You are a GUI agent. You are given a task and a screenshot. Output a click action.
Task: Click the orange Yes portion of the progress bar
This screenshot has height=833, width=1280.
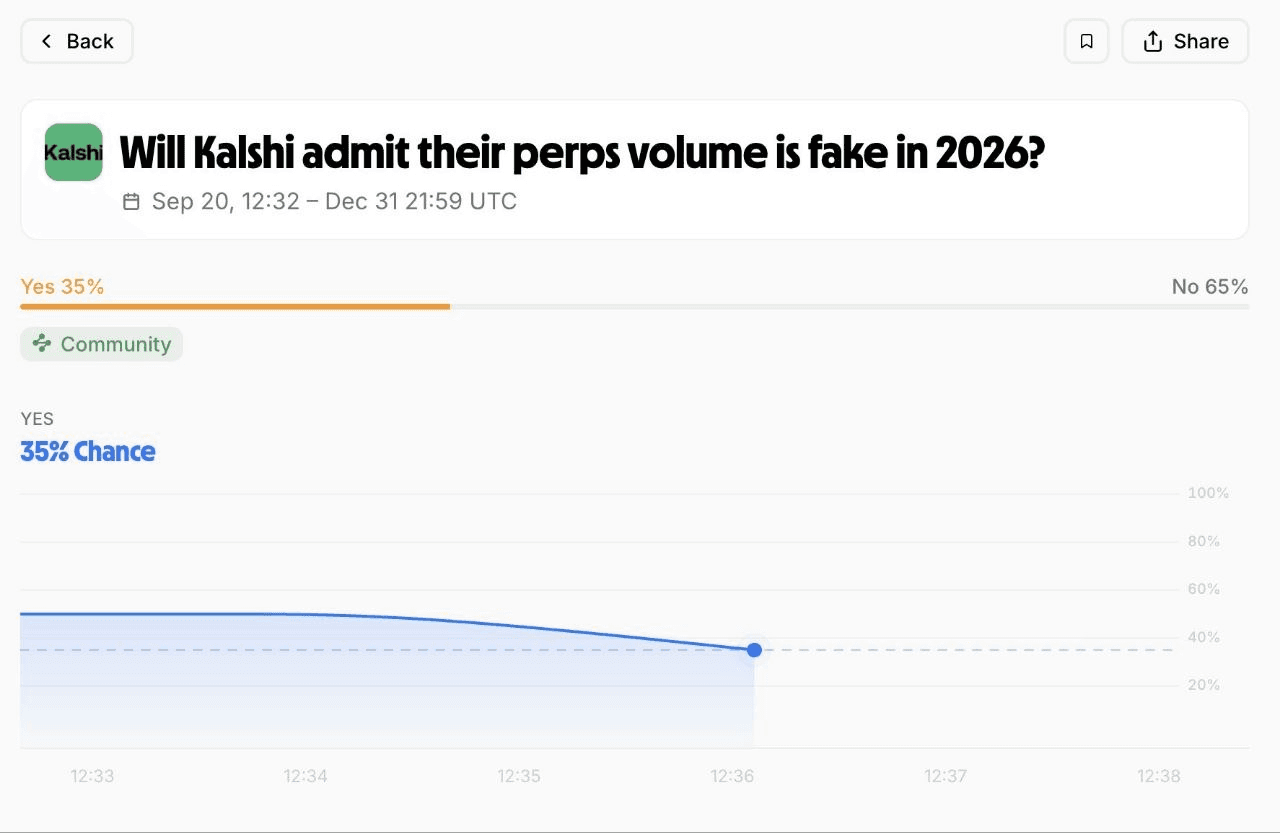pos(235,306)
